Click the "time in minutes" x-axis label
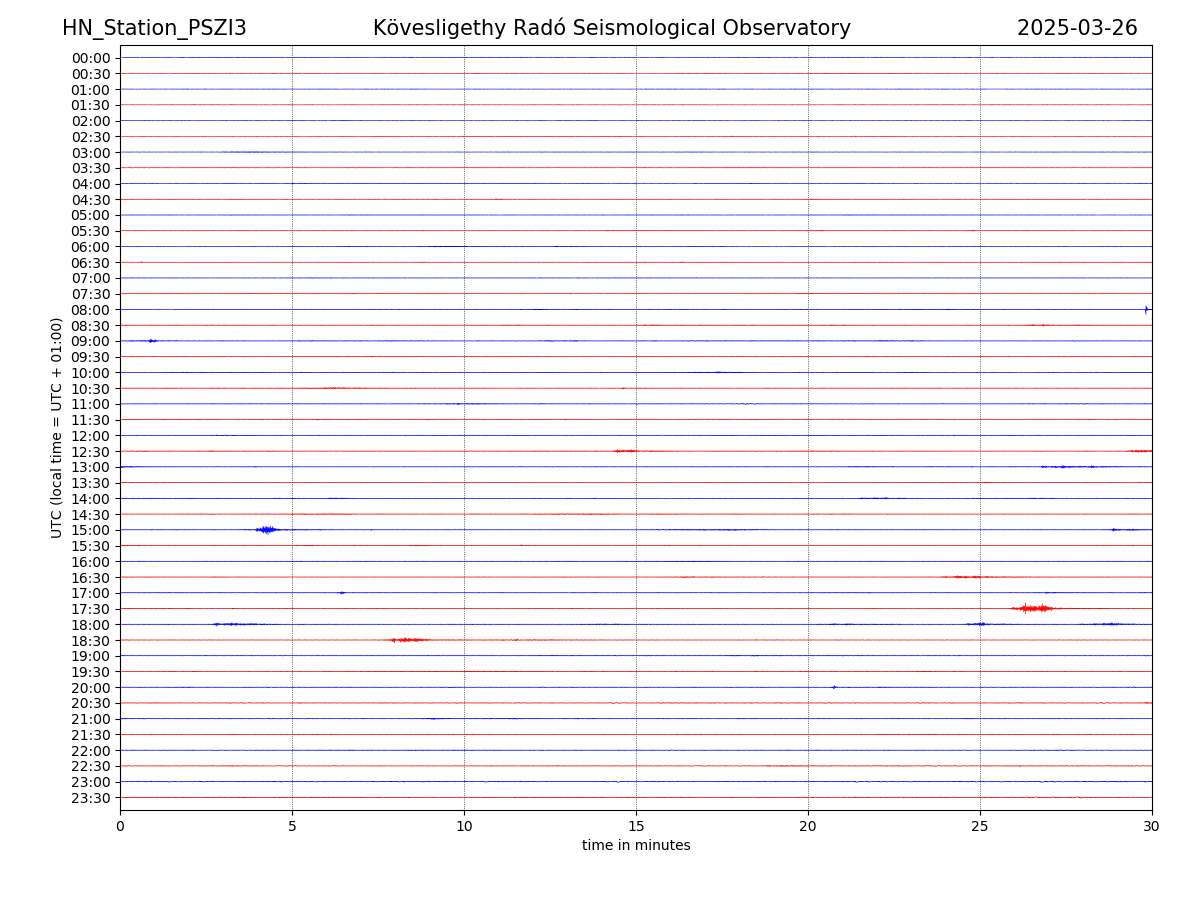The image size is (1200, 900). coord(636,846)
